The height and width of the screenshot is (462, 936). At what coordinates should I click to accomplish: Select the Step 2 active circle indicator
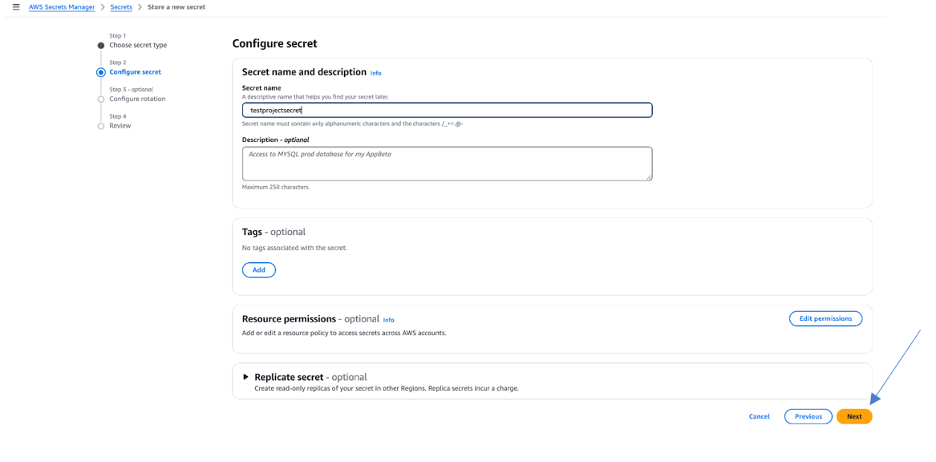[x=101, y=72]
